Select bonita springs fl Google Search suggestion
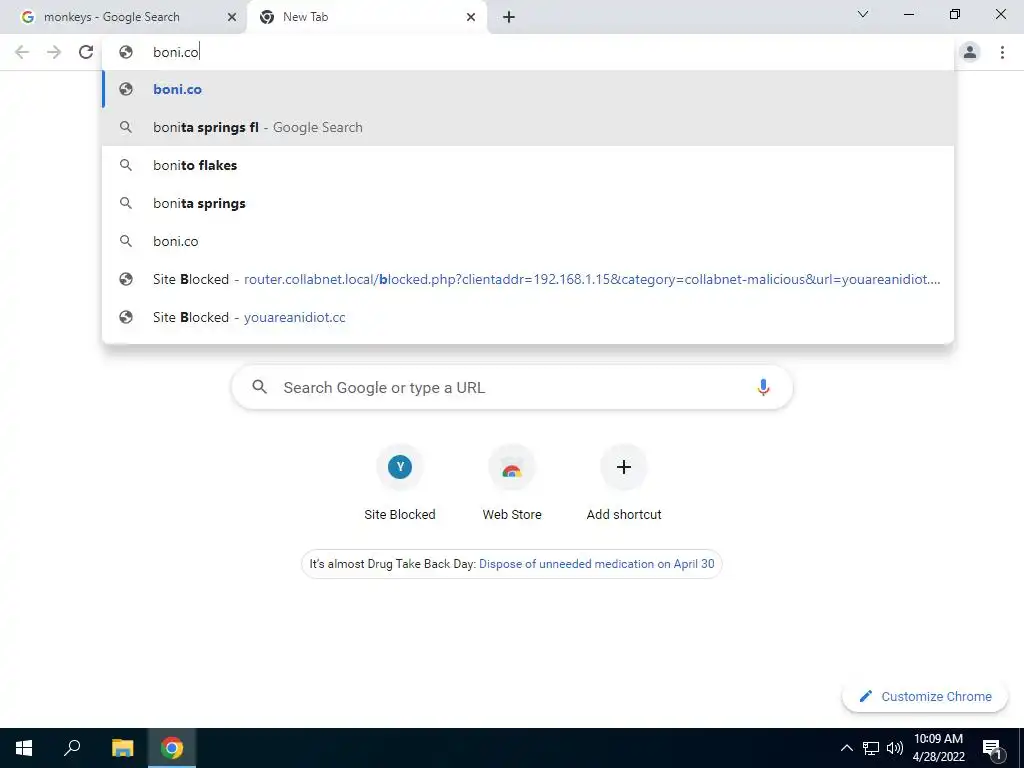 click(528, 127)
